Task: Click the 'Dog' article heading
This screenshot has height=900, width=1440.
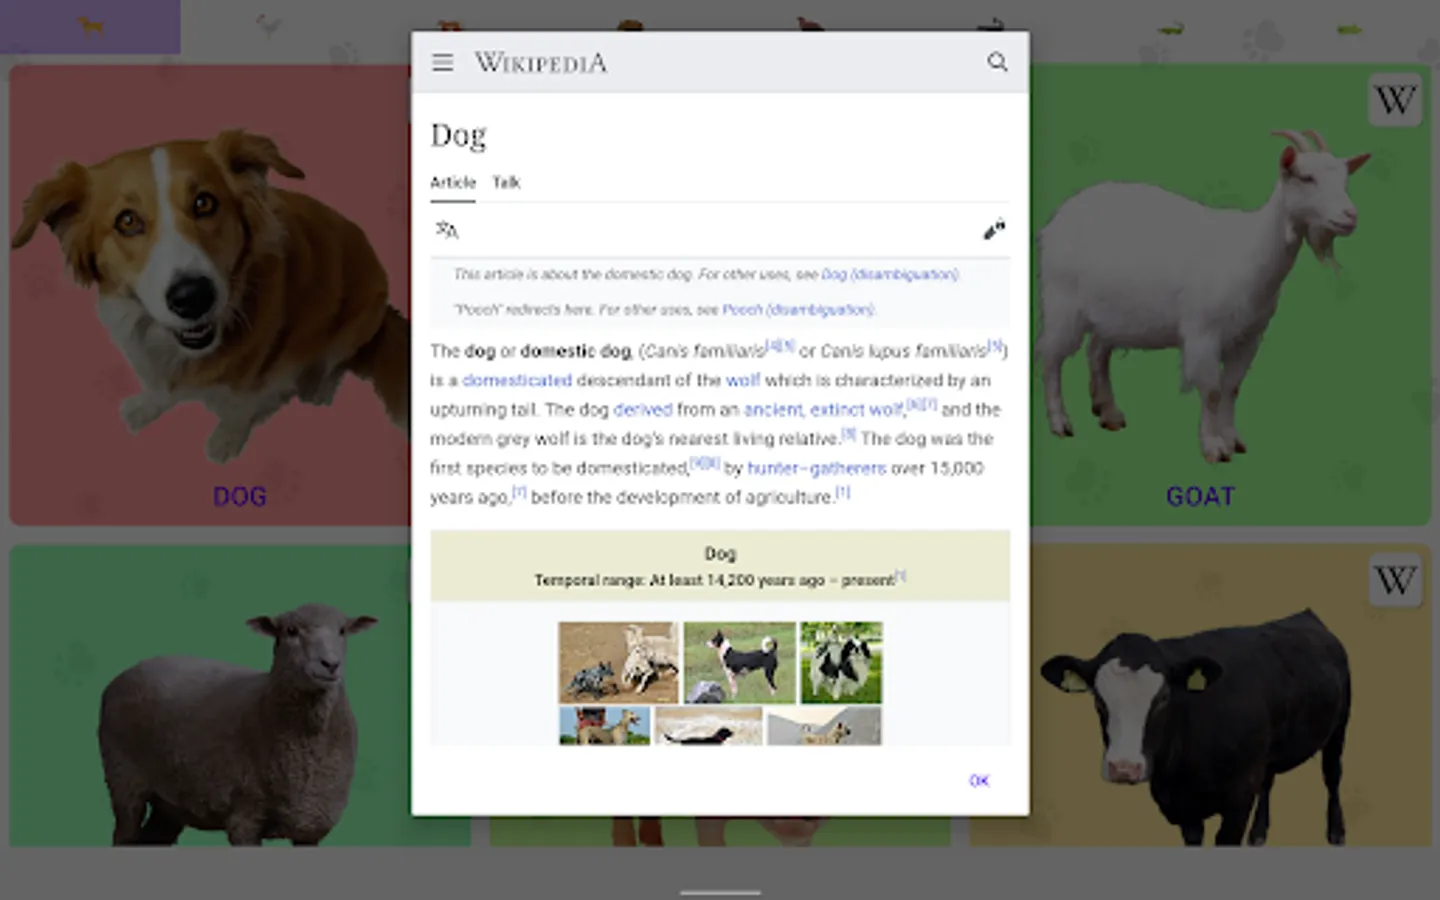Action: 458,135
